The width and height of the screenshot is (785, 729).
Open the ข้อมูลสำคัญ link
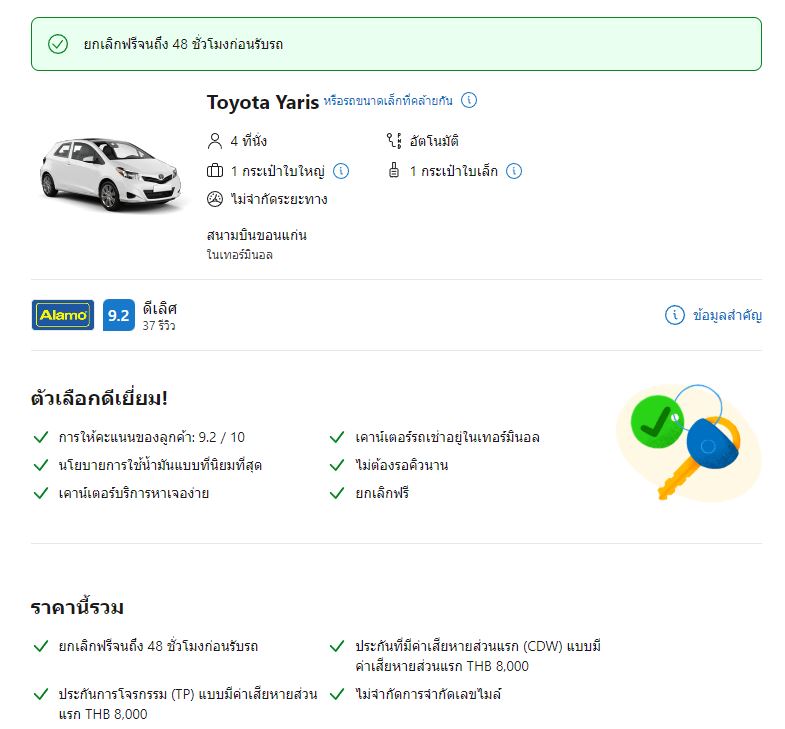tap(727, 315)
